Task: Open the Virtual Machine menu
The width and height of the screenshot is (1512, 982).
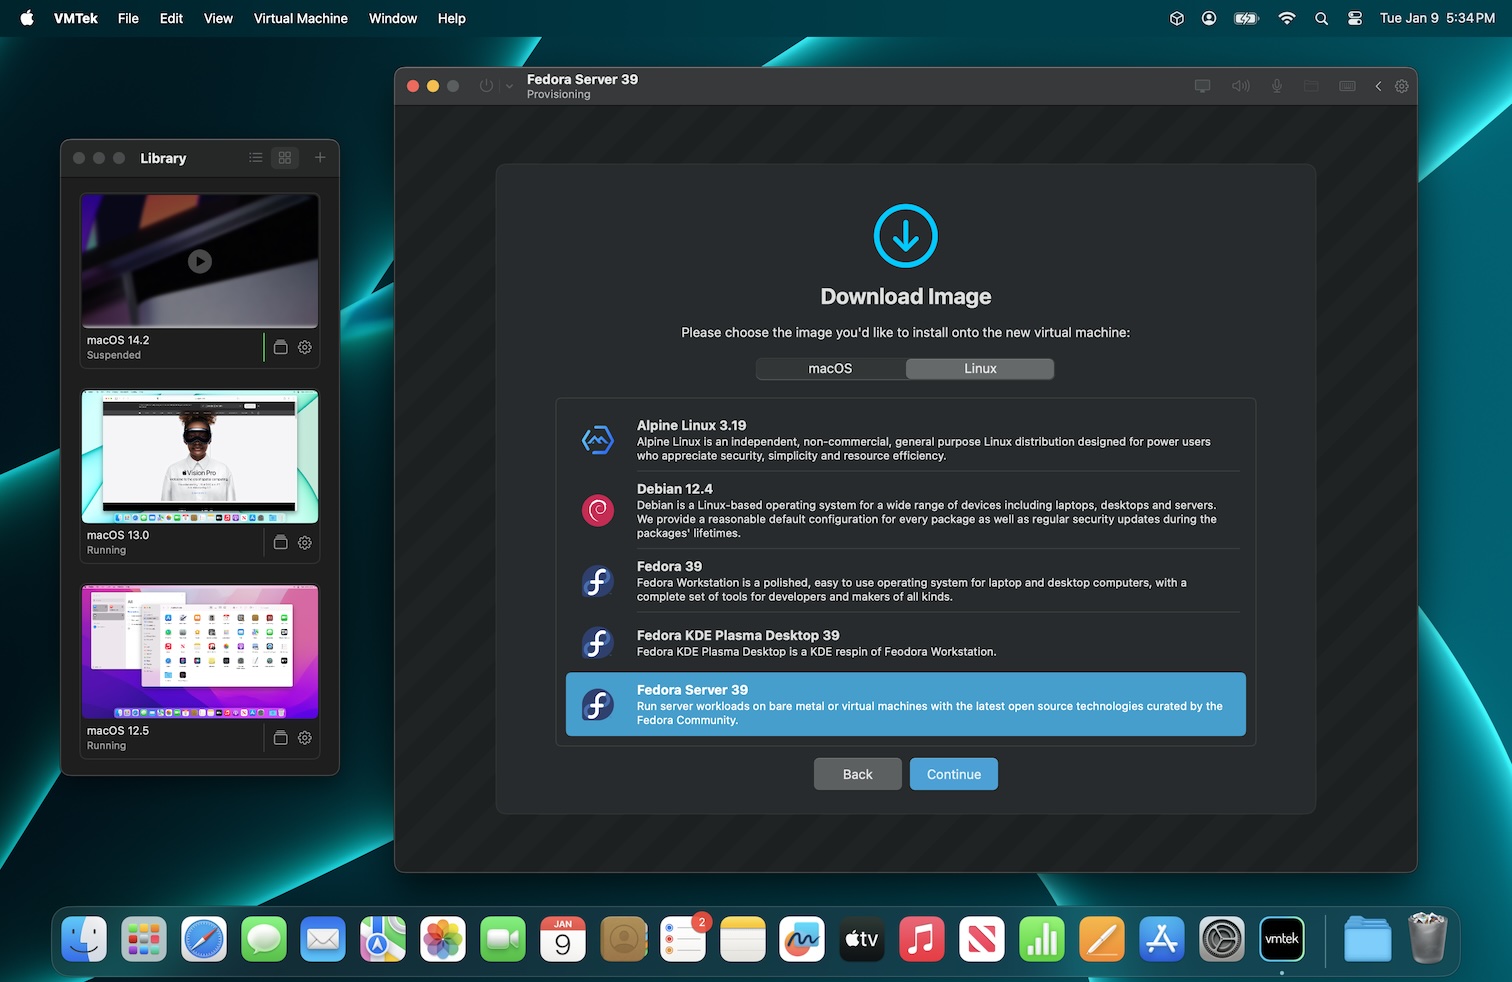Action: (300, 18)
